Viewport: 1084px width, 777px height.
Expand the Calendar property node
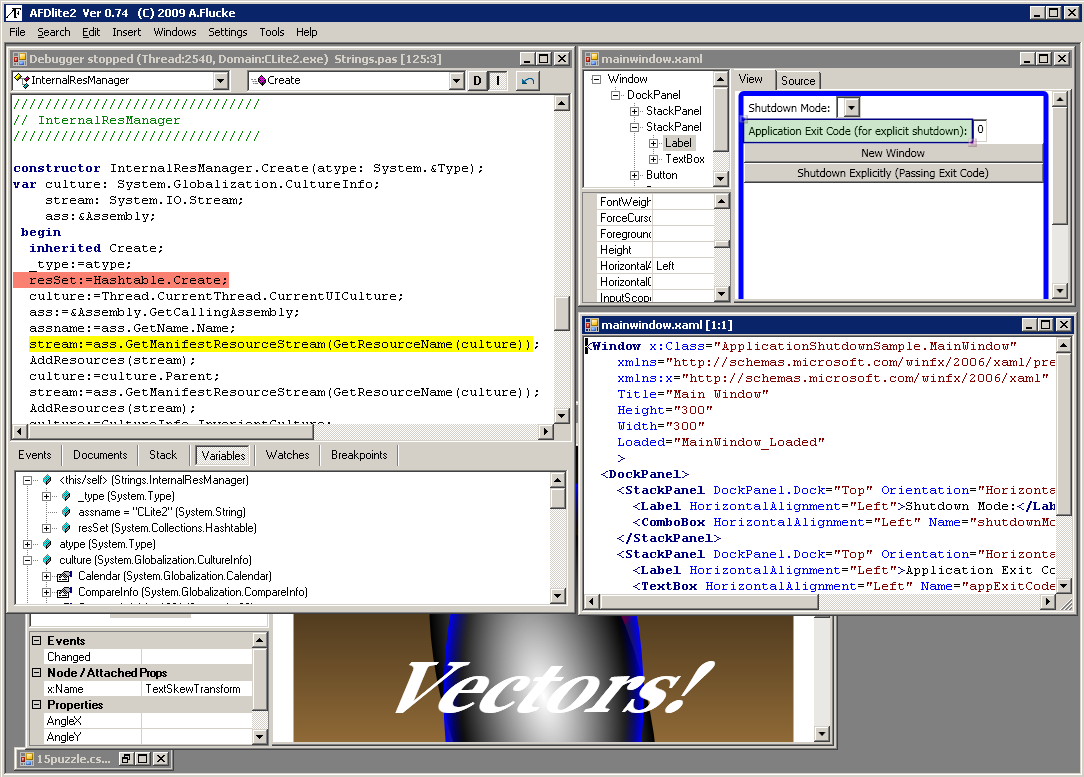pyautogui.click(x=46, y=576)
